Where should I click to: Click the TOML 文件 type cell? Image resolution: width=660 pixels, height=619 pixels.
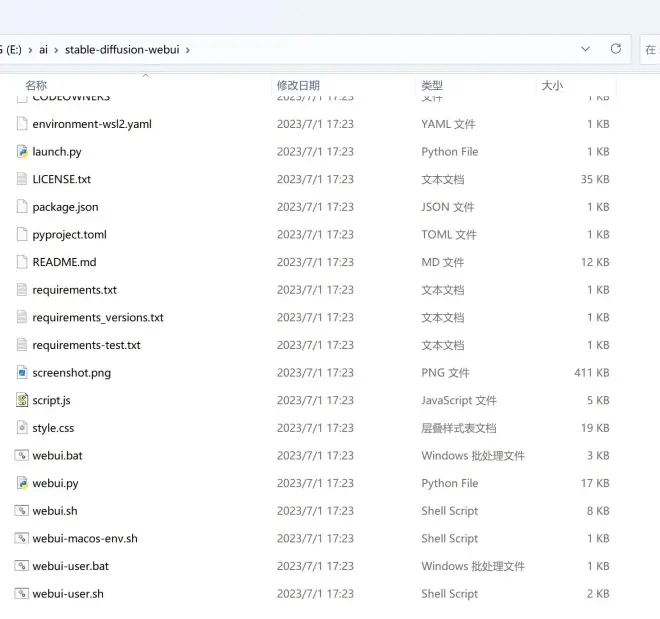(x=449, y=234)
